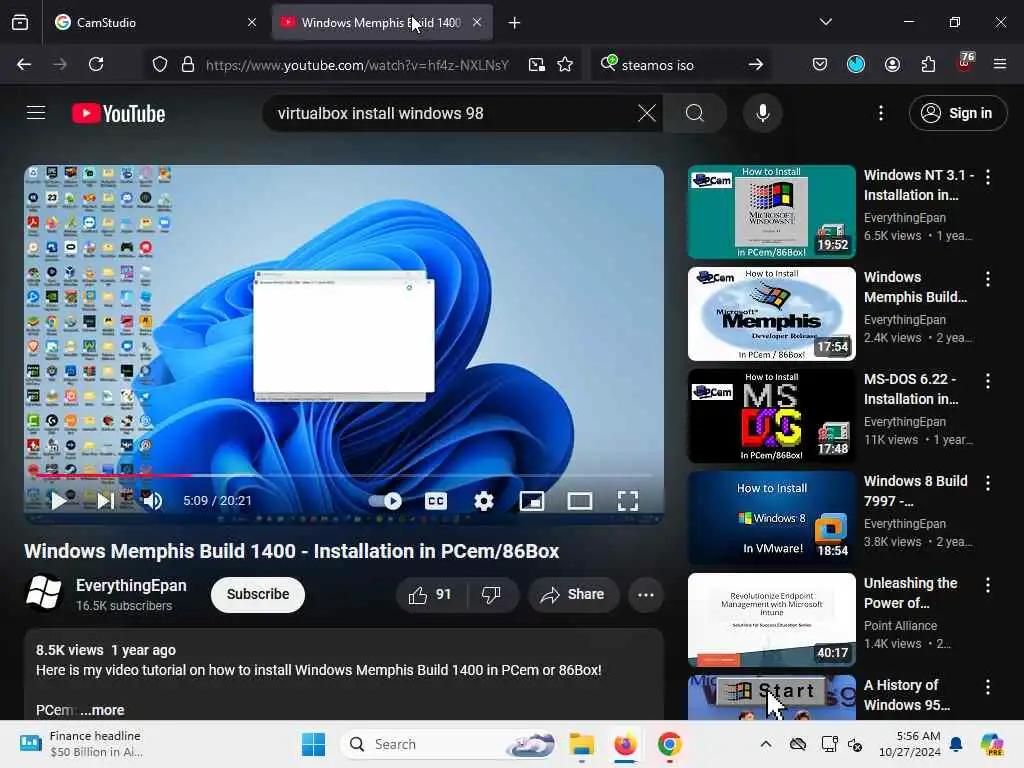Viewport: 1024px width, 768px height.
Task: Open Firefox account icon
Action: click(892, 64)
